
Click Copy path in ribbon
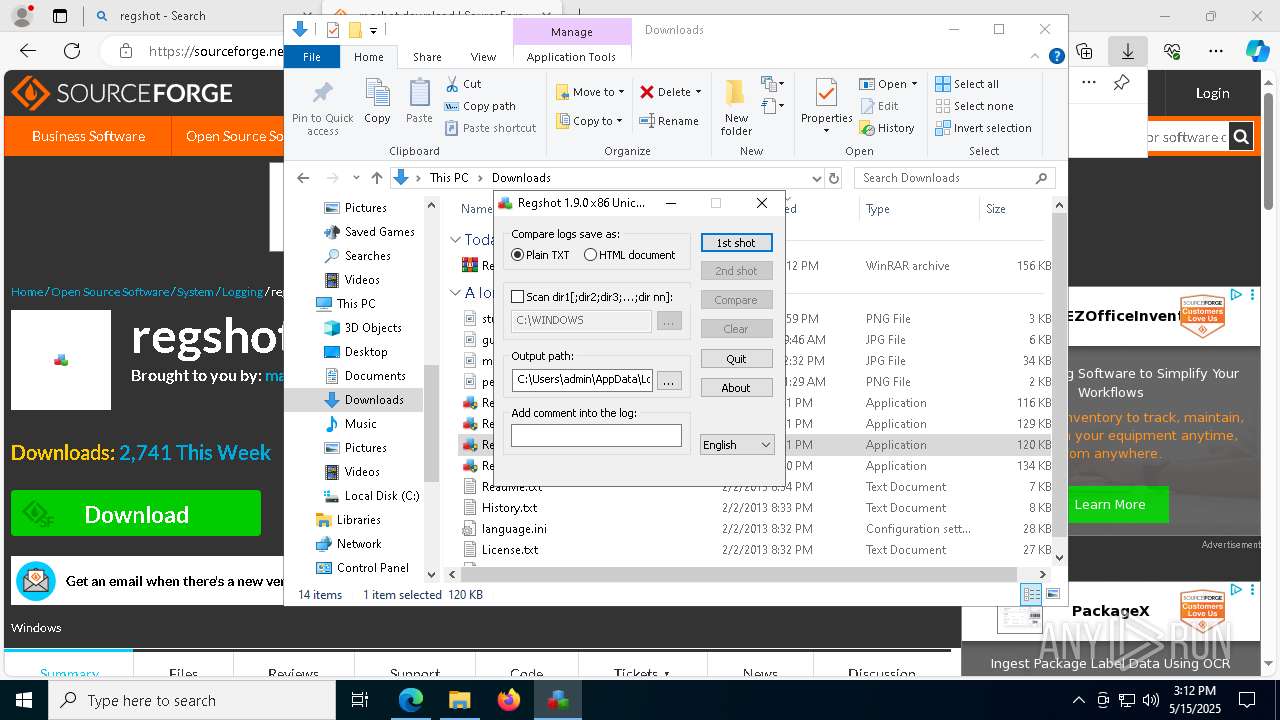pyautogui.click(x=480, y=106)
